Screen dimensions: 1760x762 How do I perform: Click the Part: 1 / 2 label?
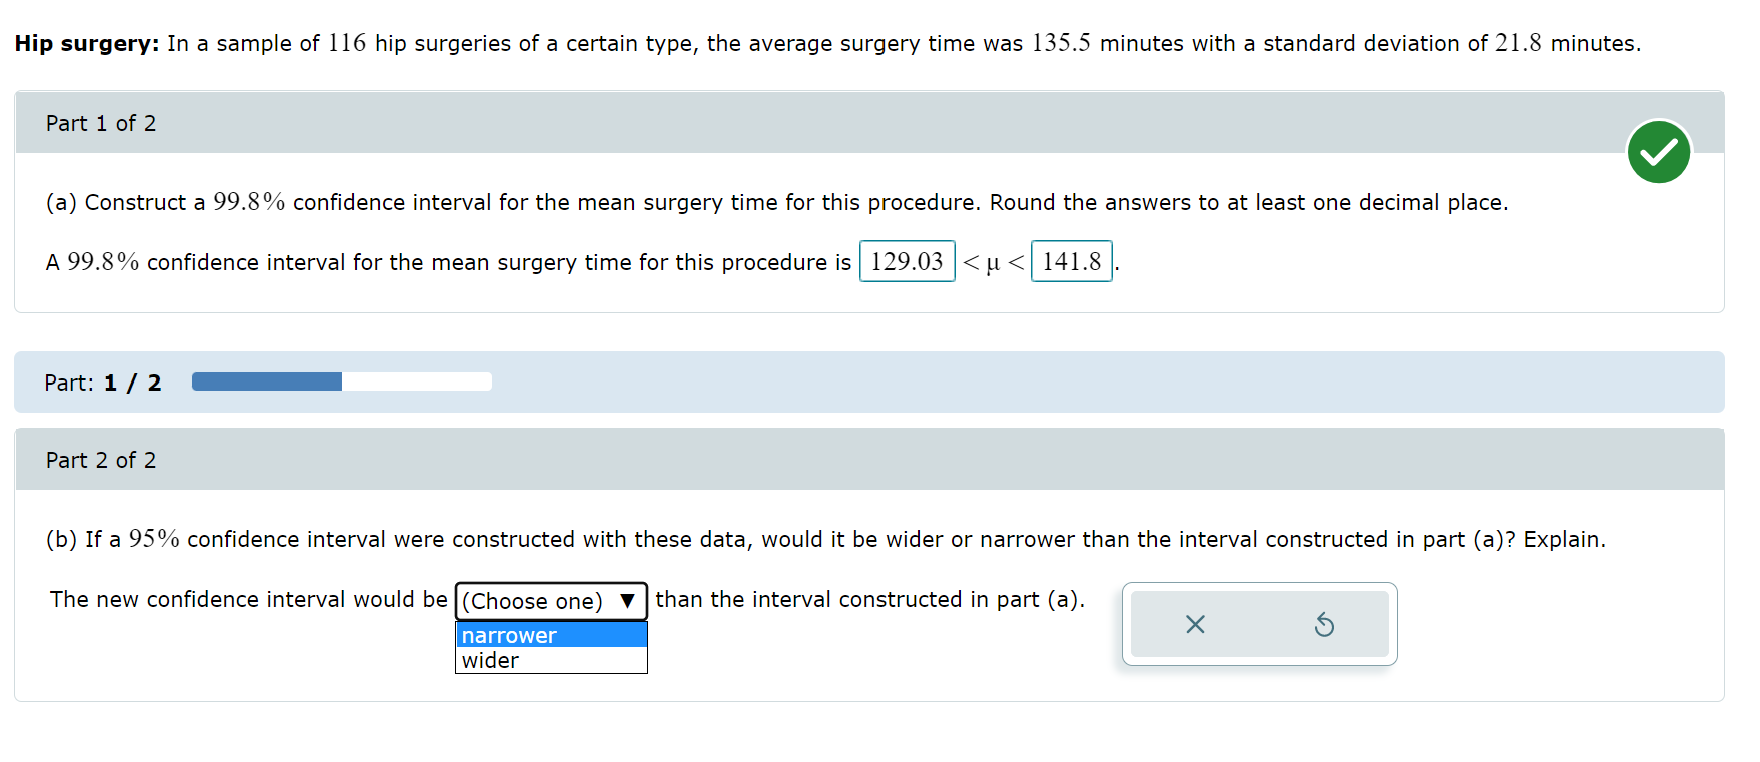pyautogui.click(x=102, y=382)
